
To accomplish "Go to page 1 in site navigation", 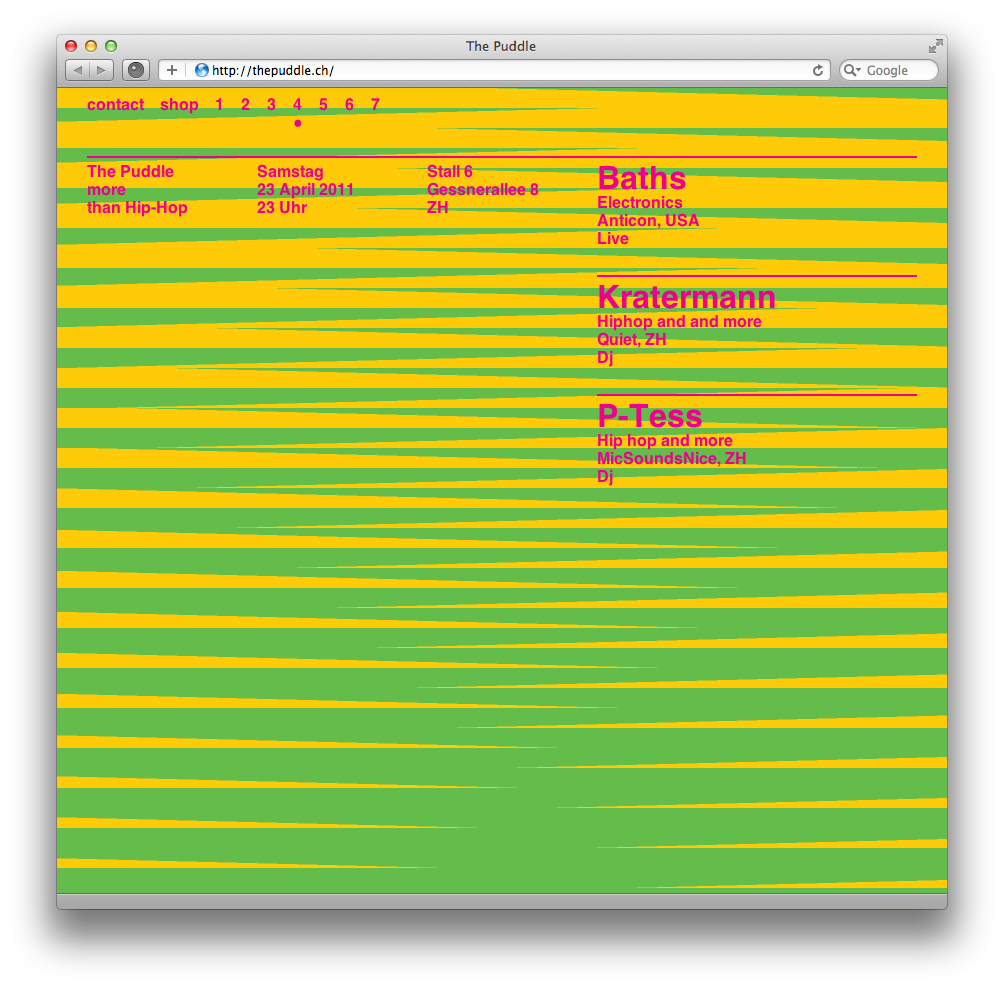I will click(x=219, y=105).
